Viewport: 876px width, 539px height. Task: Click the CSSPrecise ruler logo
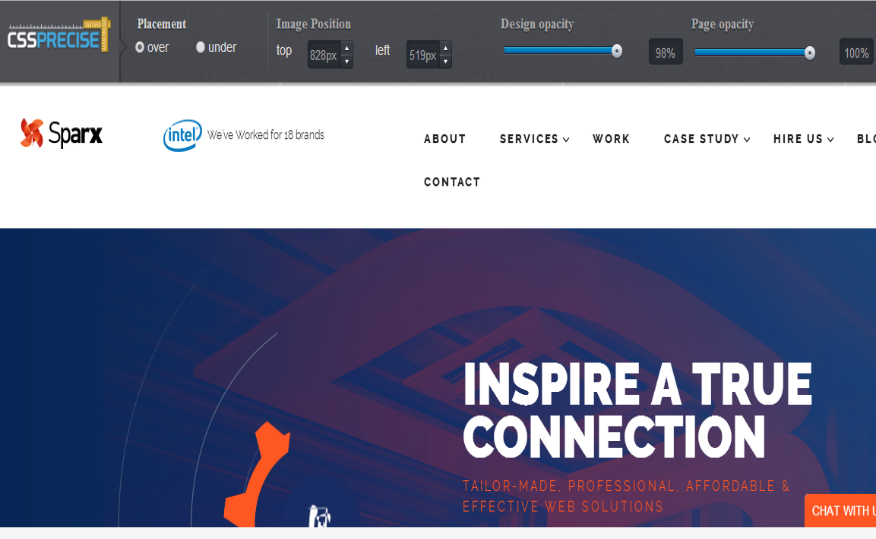click(59, 35)
